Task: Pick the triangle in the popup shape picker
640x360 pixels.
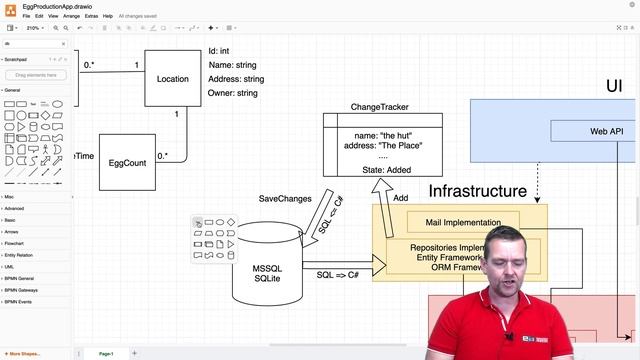Action: [x=231, y=244]
